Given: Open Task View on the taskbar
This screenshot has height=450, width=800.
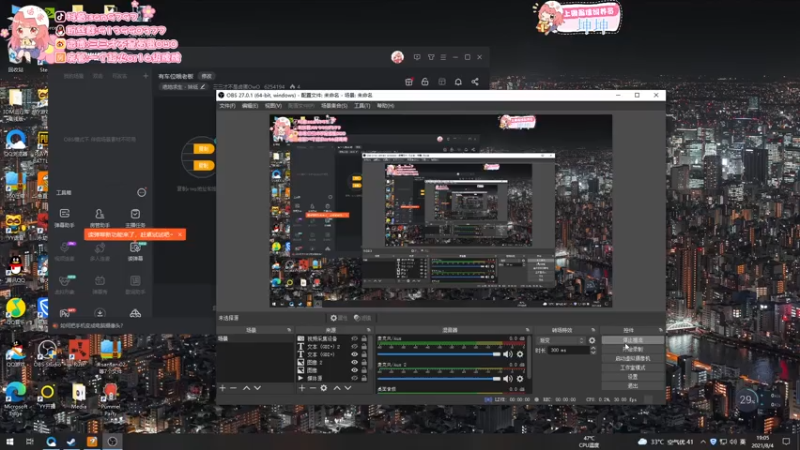Looking at the screenshot, I should [30, 441].
